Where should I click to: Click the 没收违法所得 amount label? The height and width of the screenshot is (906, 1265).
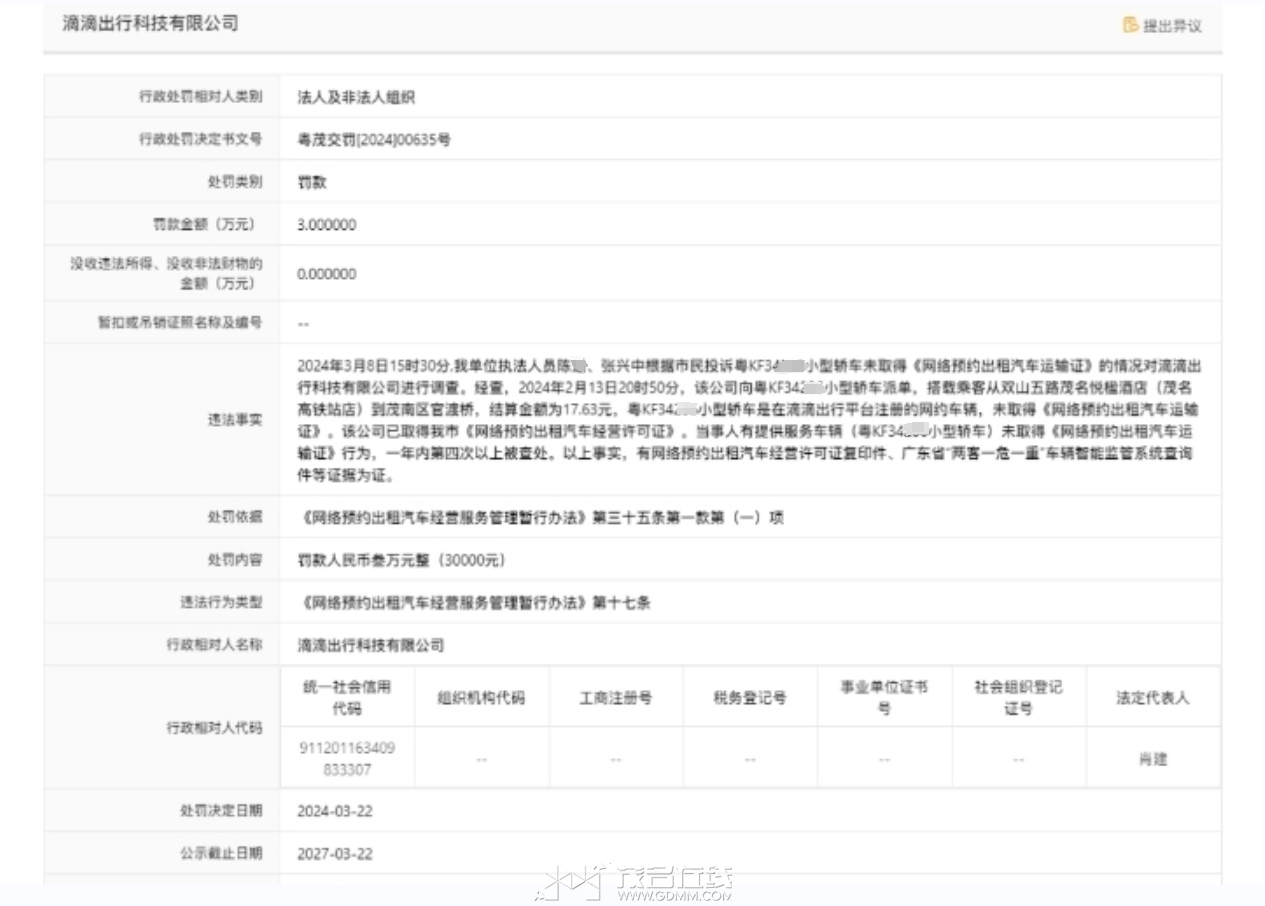pyautogui.click(x=166, y=272)
